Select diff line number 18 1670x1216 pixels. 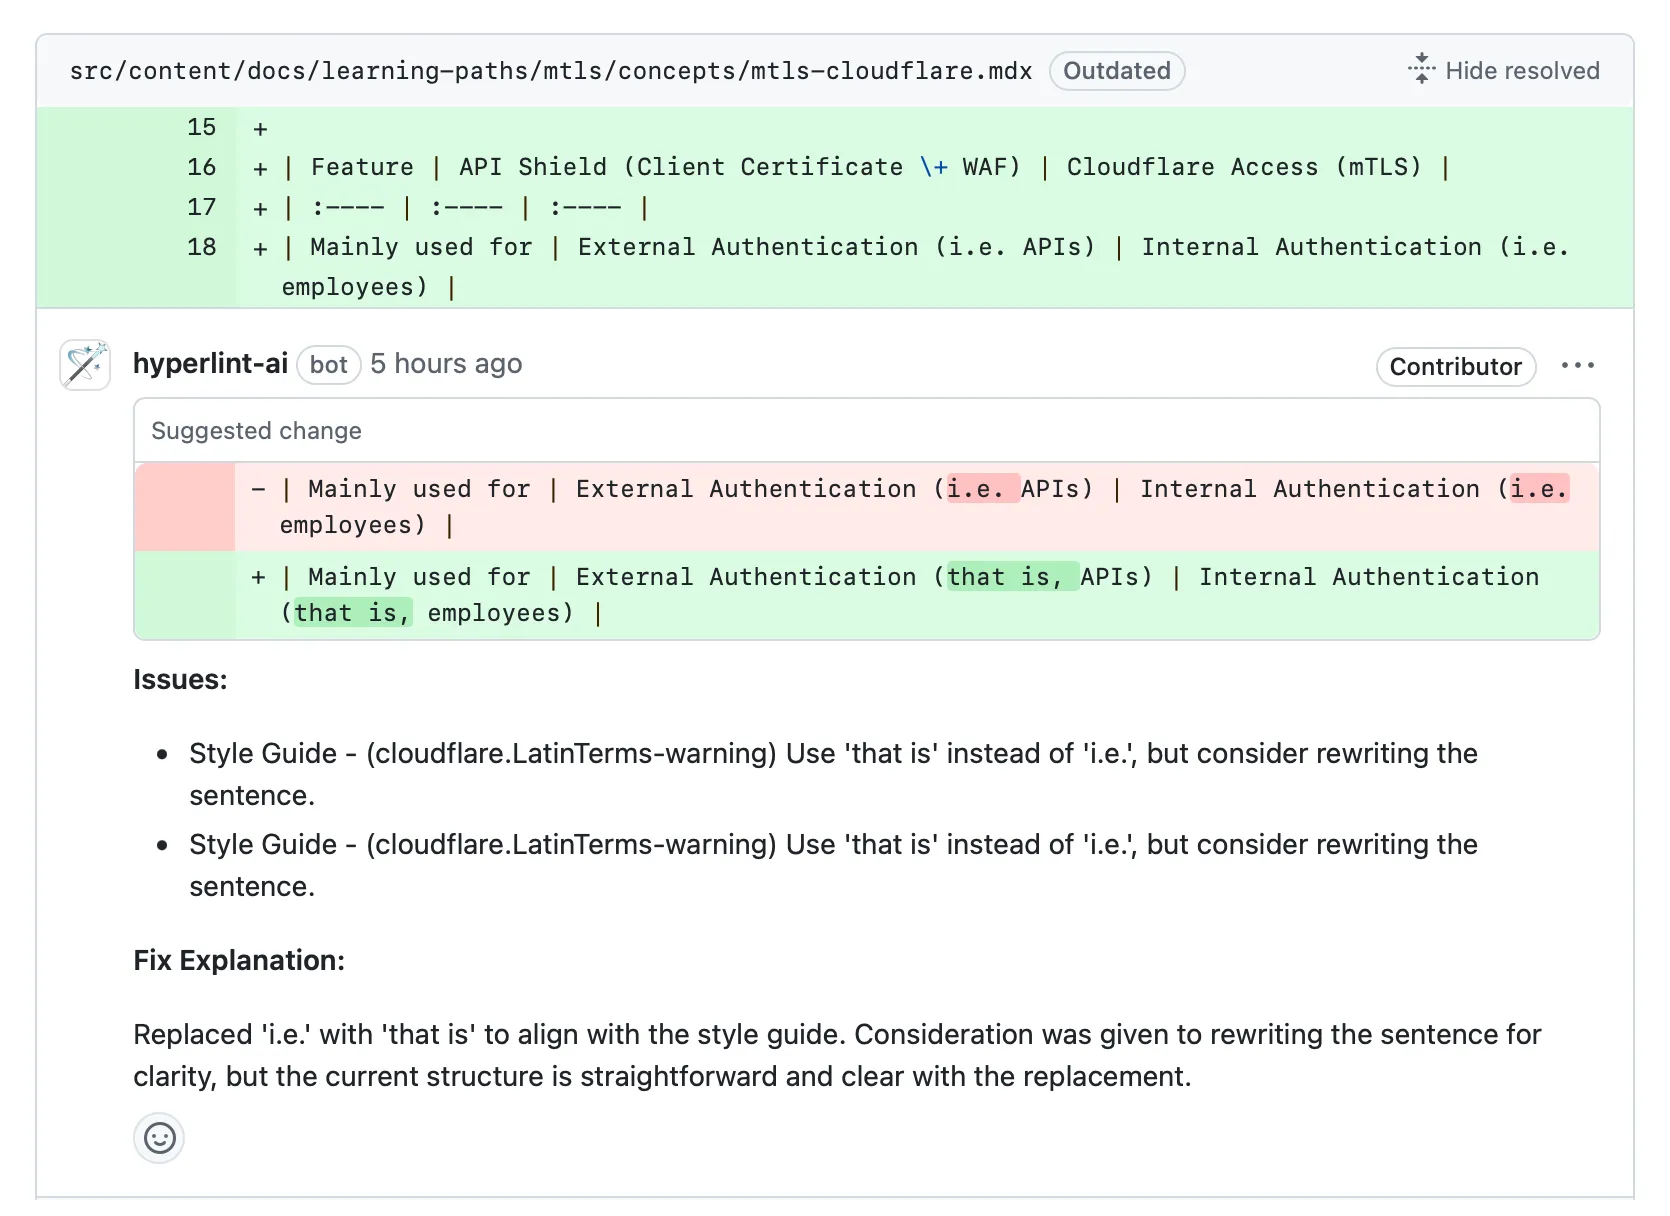click(x=201, y=247)
